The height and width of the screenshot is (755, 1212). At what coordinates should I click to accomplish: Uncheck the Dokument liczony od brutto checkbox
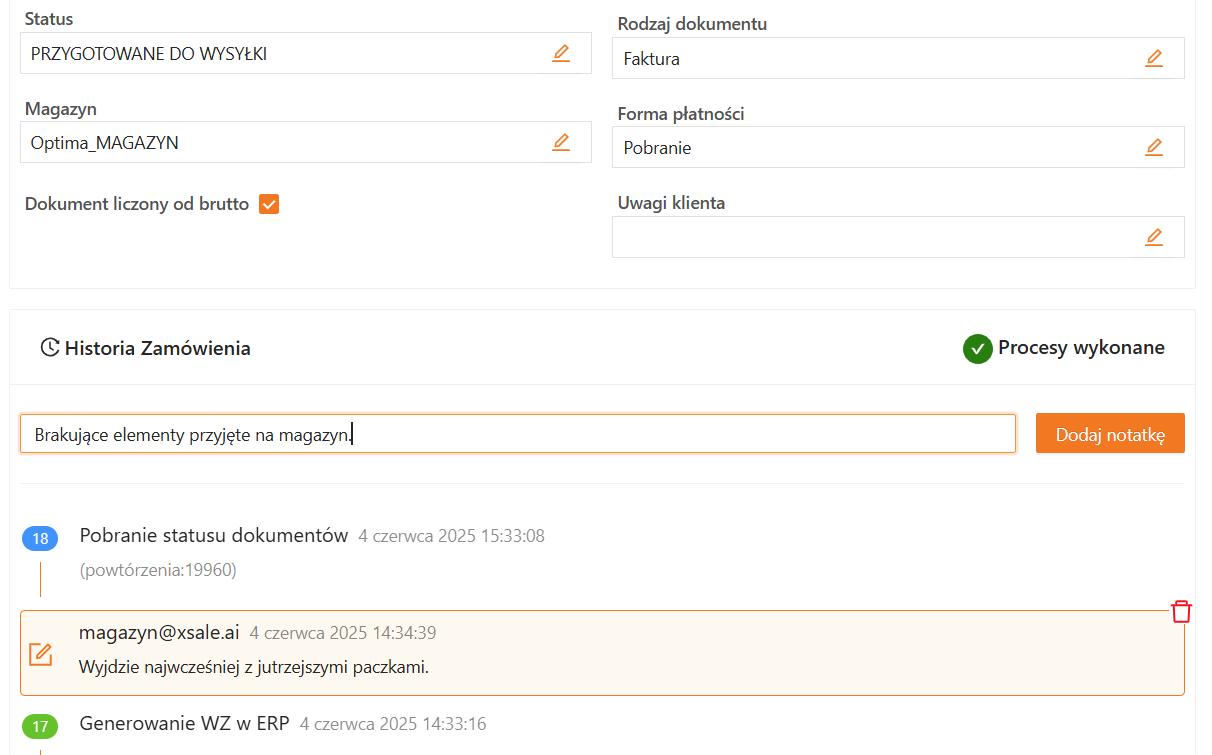point(269,204)
